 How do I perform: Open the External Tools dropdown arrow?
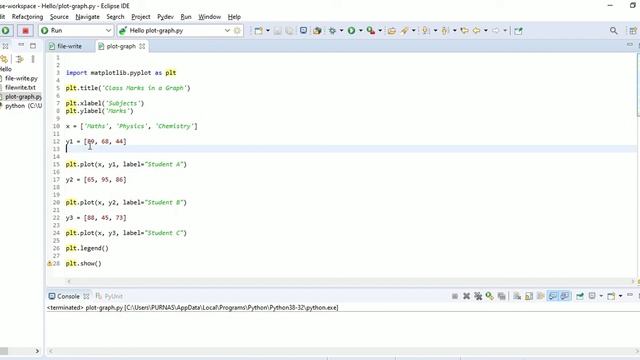(x=380, y=31)
